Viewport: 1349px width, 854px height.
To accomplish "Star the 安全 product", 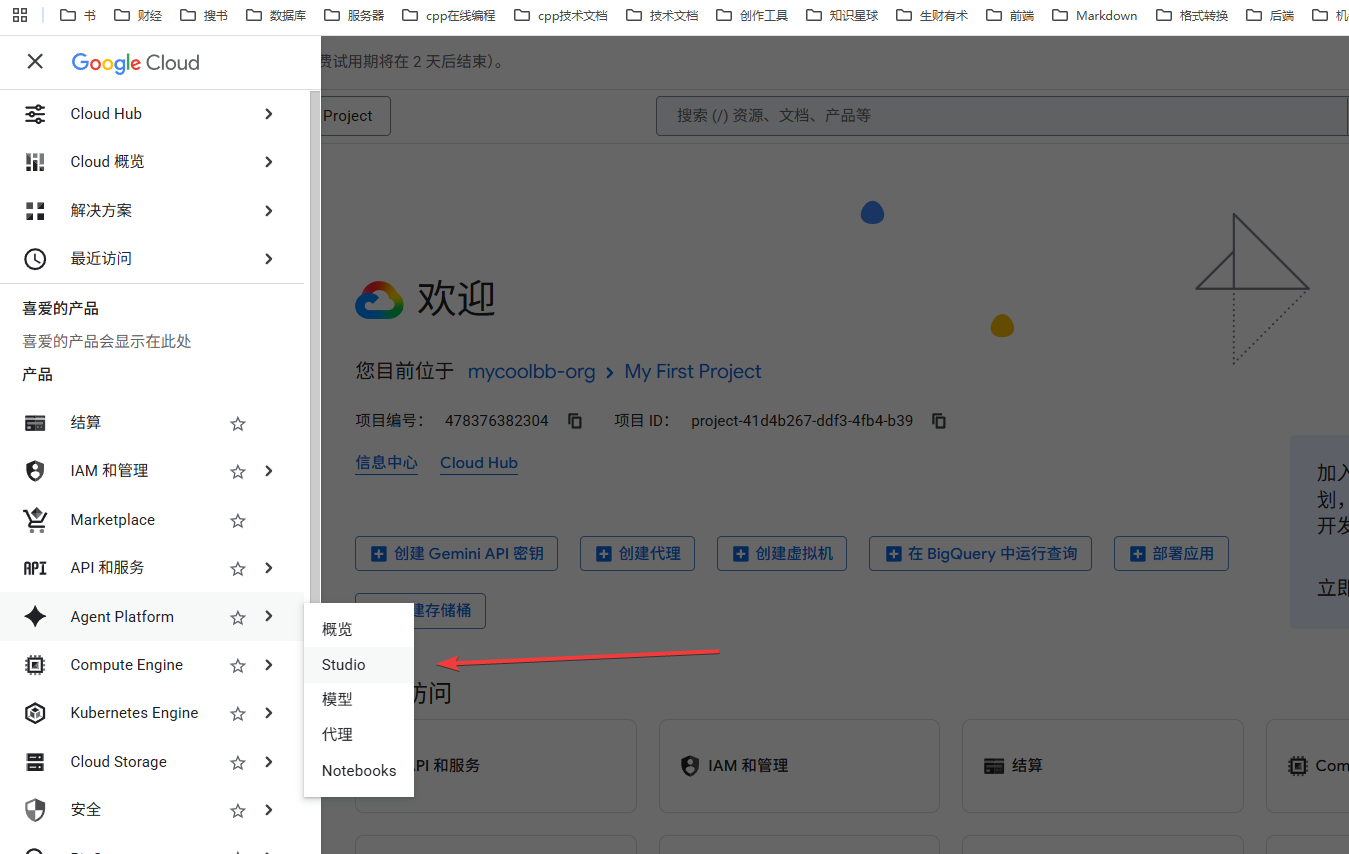I will pyautogui.click(x=238, y=810).
